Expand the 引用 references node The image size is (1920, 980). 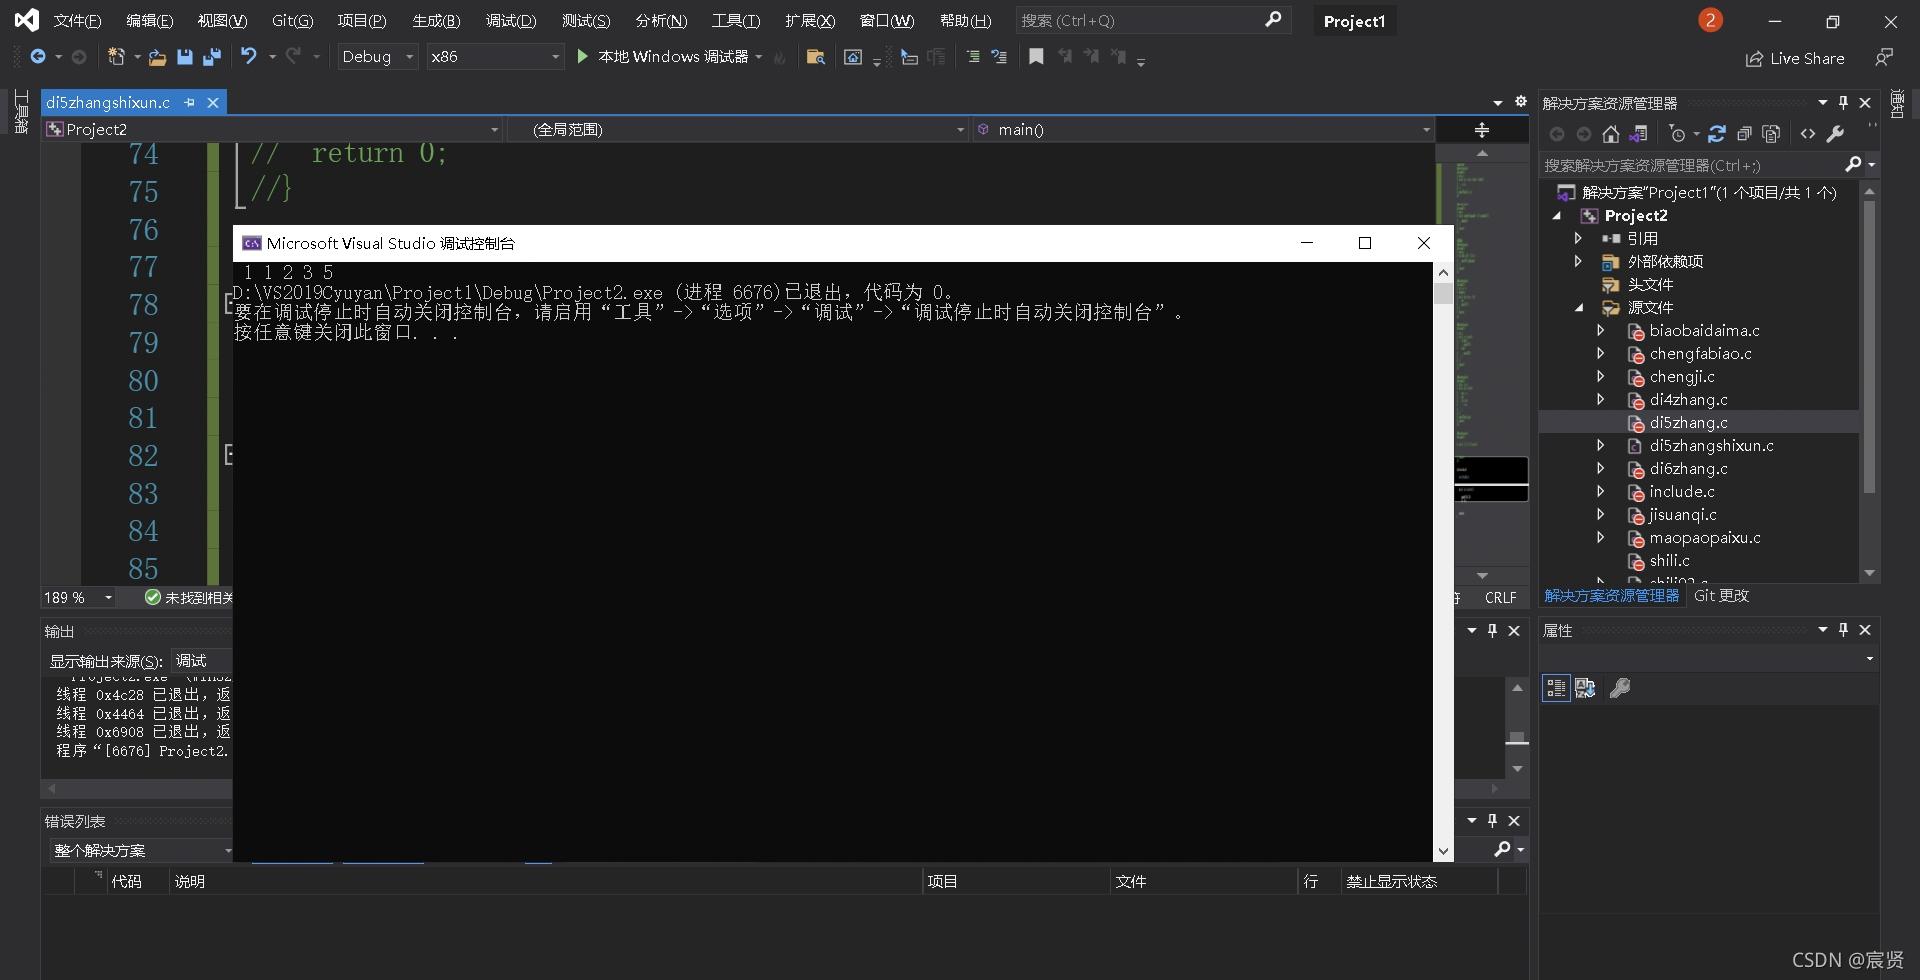click(1578, 239)
